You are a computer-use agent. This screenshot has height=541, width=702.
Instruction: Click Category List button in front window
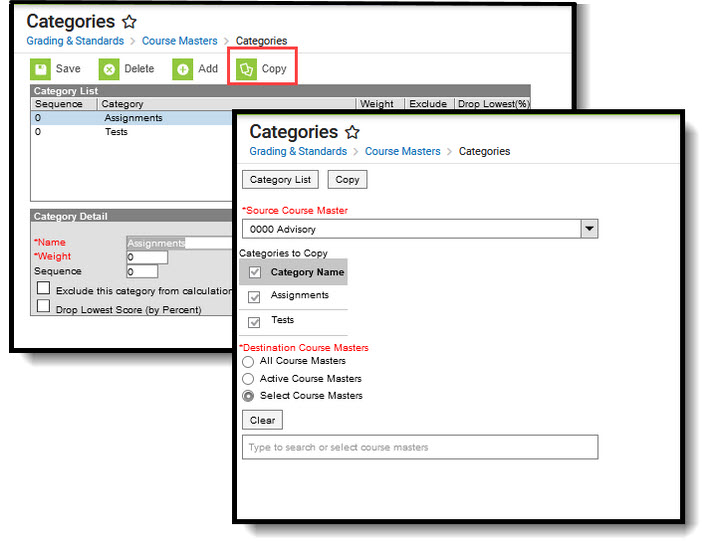pos(280,180)
